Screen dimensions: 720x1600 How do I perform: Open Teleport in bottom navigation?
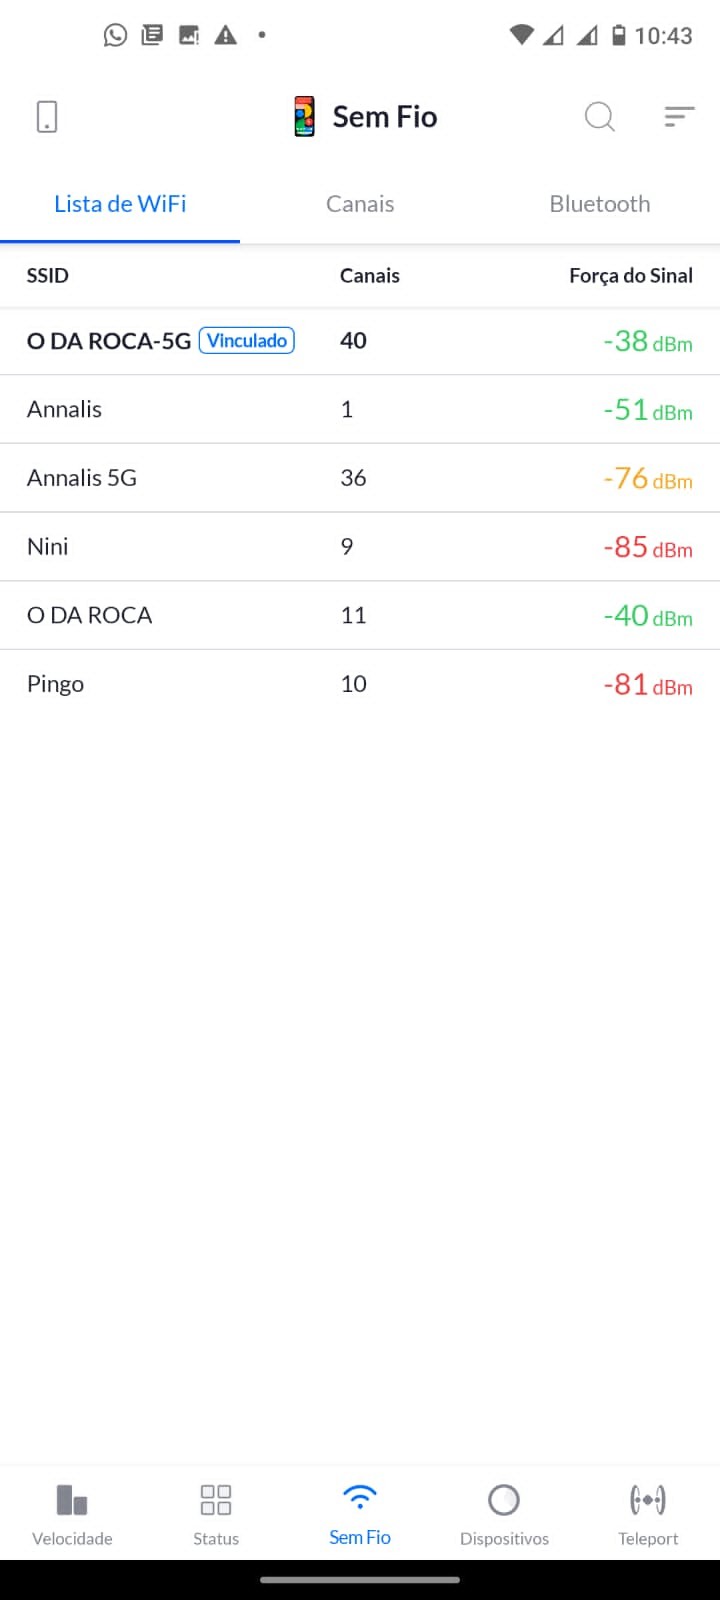(648, 1514)
